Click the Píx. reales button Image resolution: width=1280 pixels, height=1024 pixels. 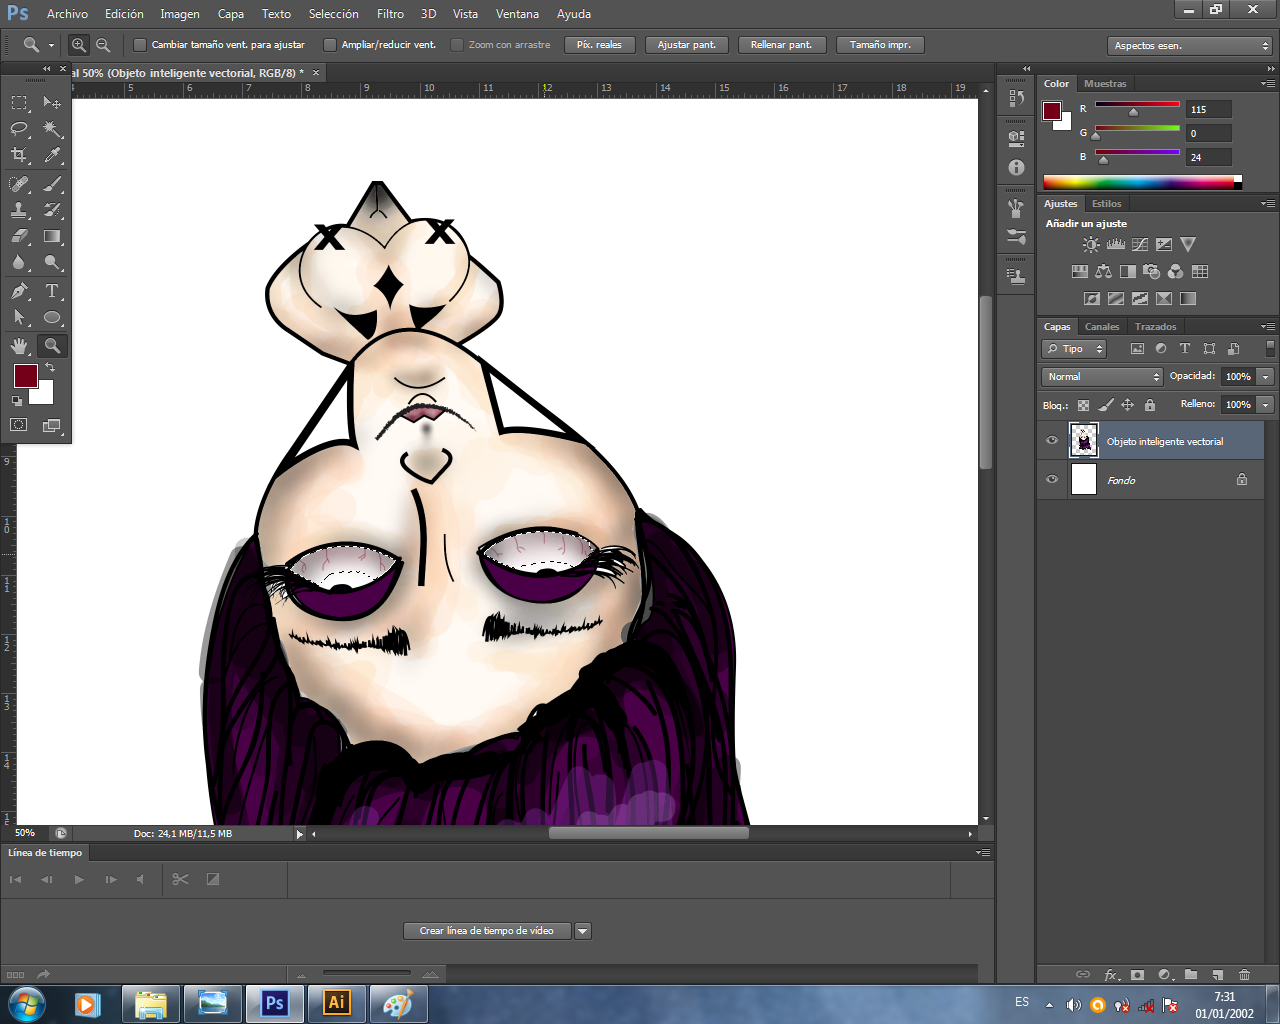pos(599,45)
